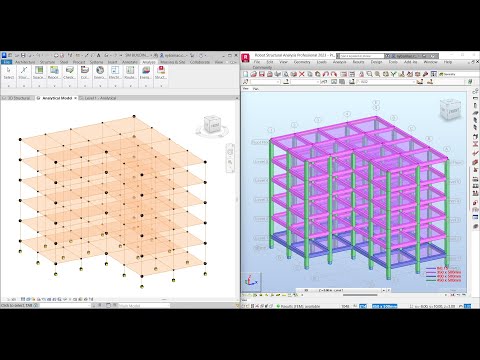The image size is (480, 360).
Task: Click the New file icon in Robot toolbar
Action: coord(245,74)
